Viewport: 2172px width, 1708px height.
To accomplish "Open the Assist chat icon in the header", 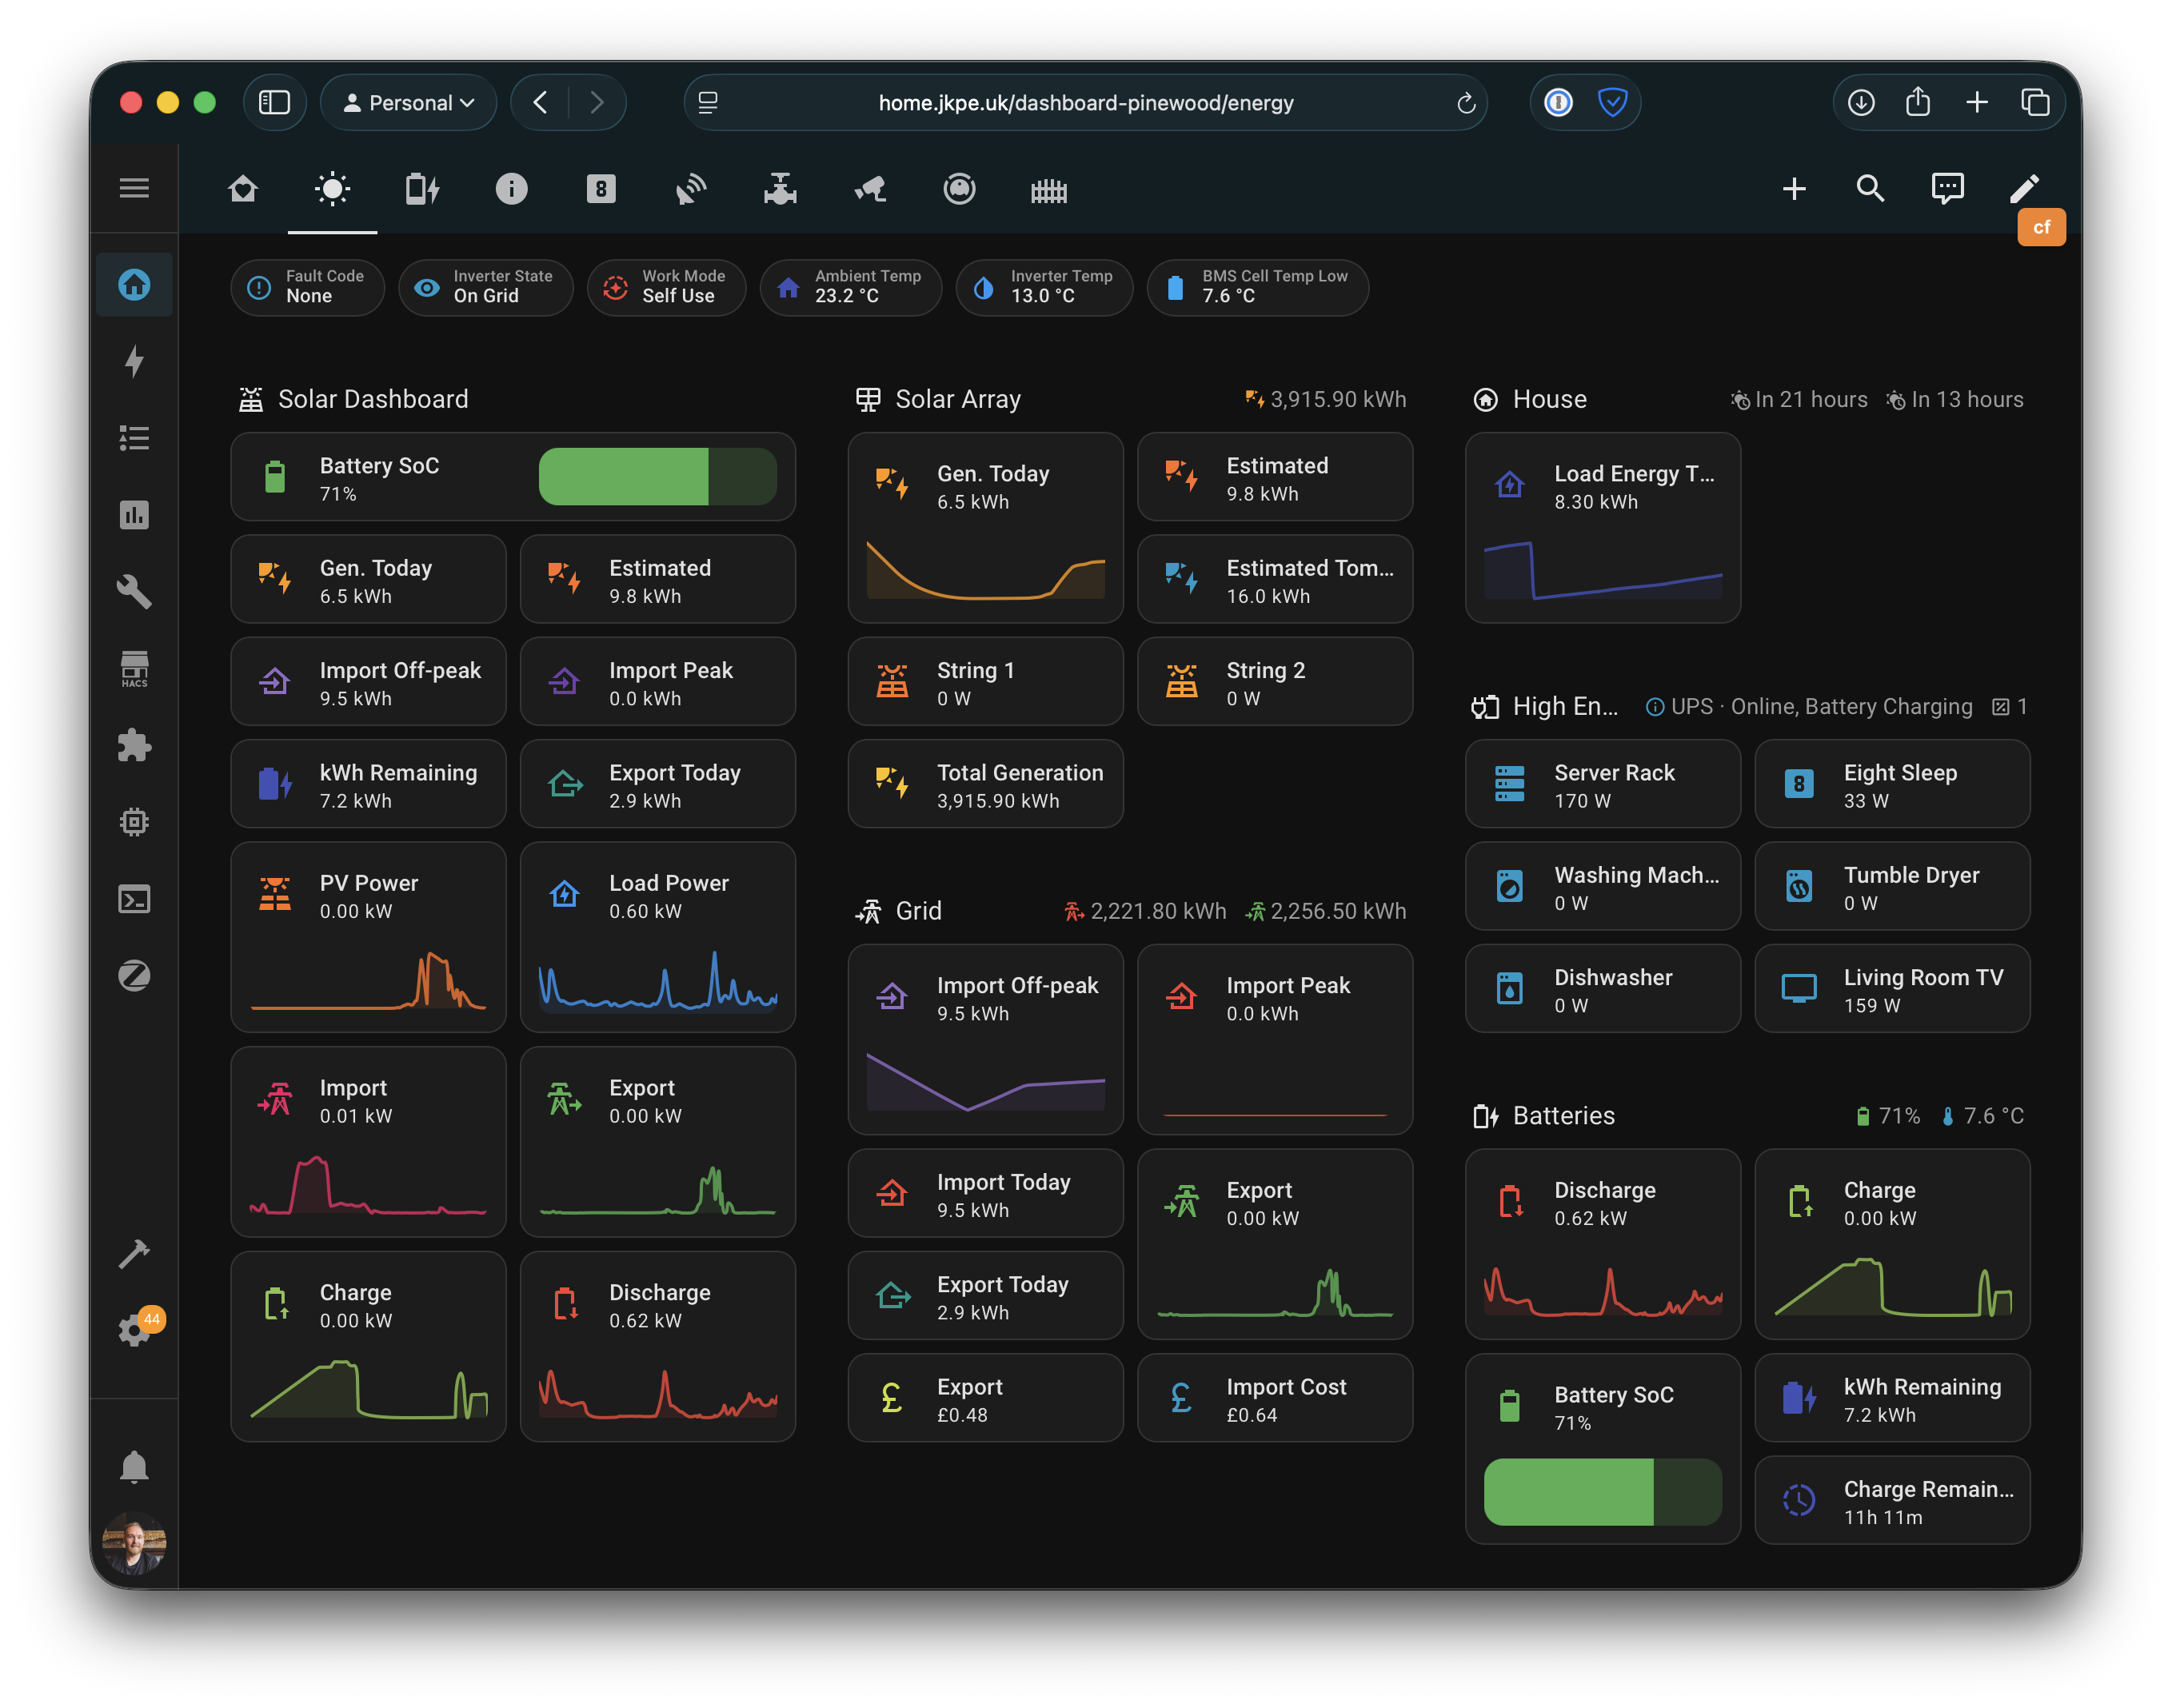I will pos(1948,188).
